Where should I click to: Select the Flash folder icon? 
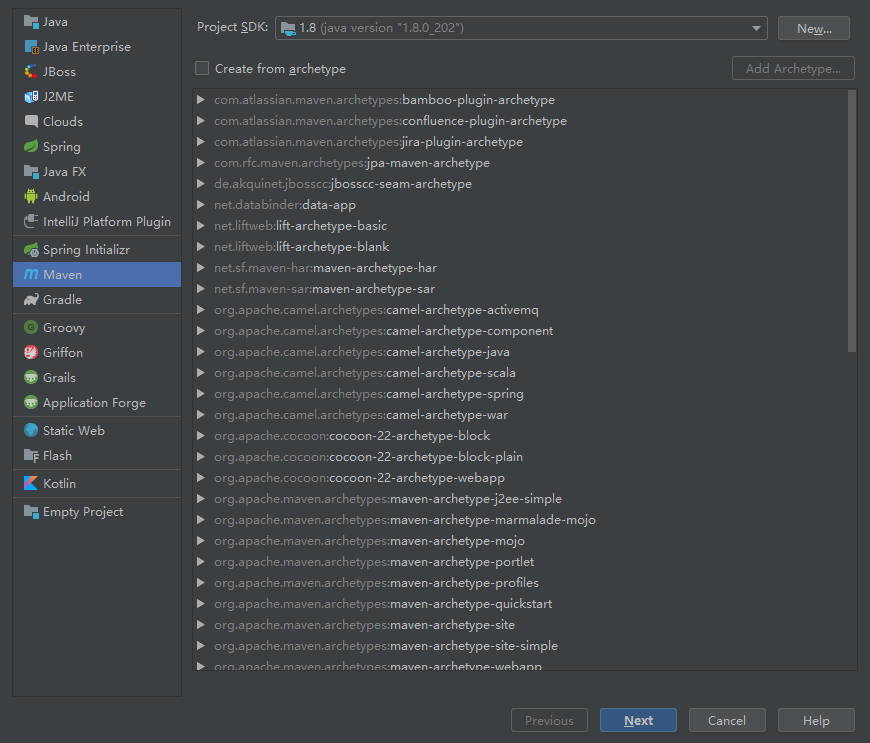(31, 456)
